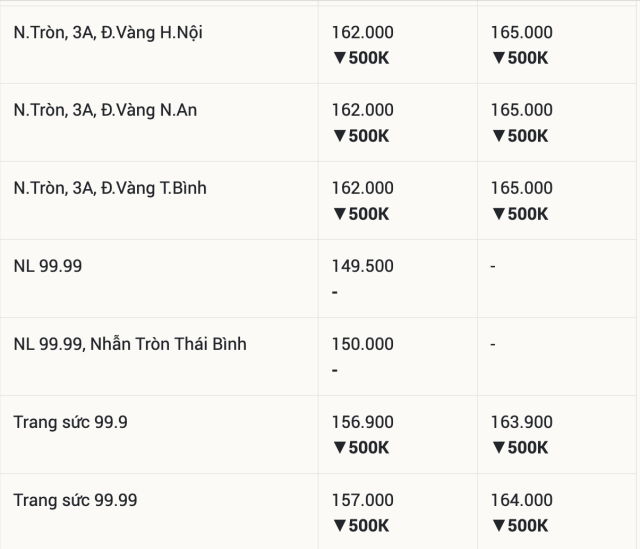Select the N.Tròn, 3A, Đ.Vàng T.Bình label
Viewport: 640px width, 549px height.
tap(110, 188)
